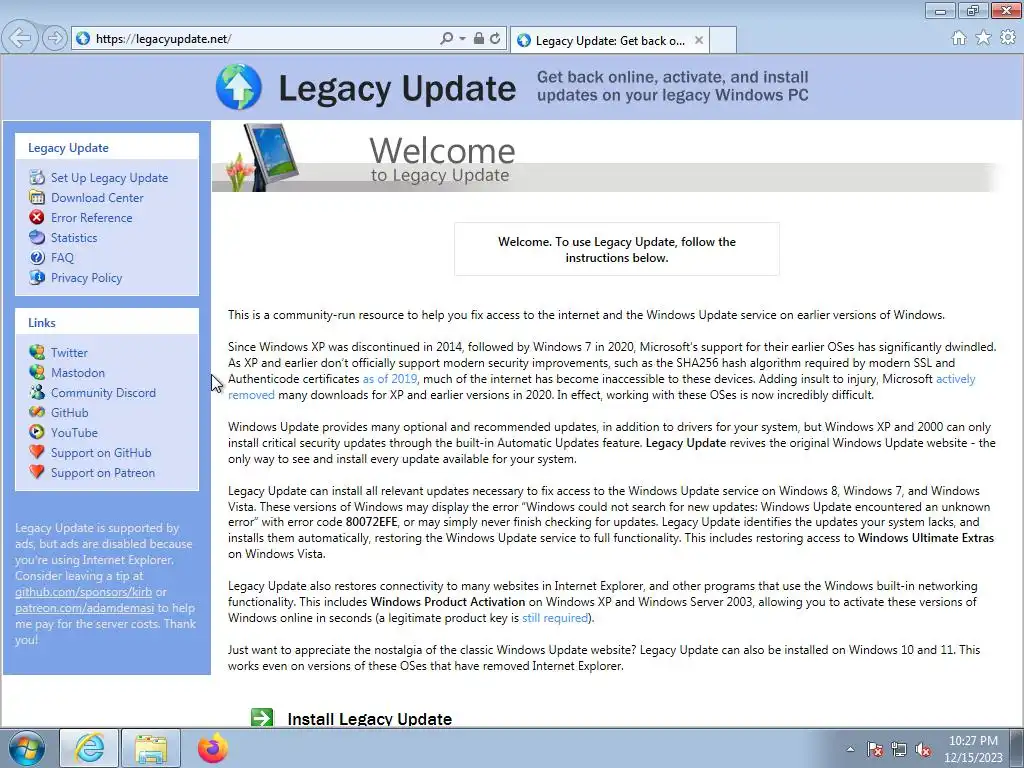Image resolution: width=1024 pixels, height=768 pixels.
Task: Click the Privacy Policy info icon
Action: pyautogui.click(x=37, y=278)
